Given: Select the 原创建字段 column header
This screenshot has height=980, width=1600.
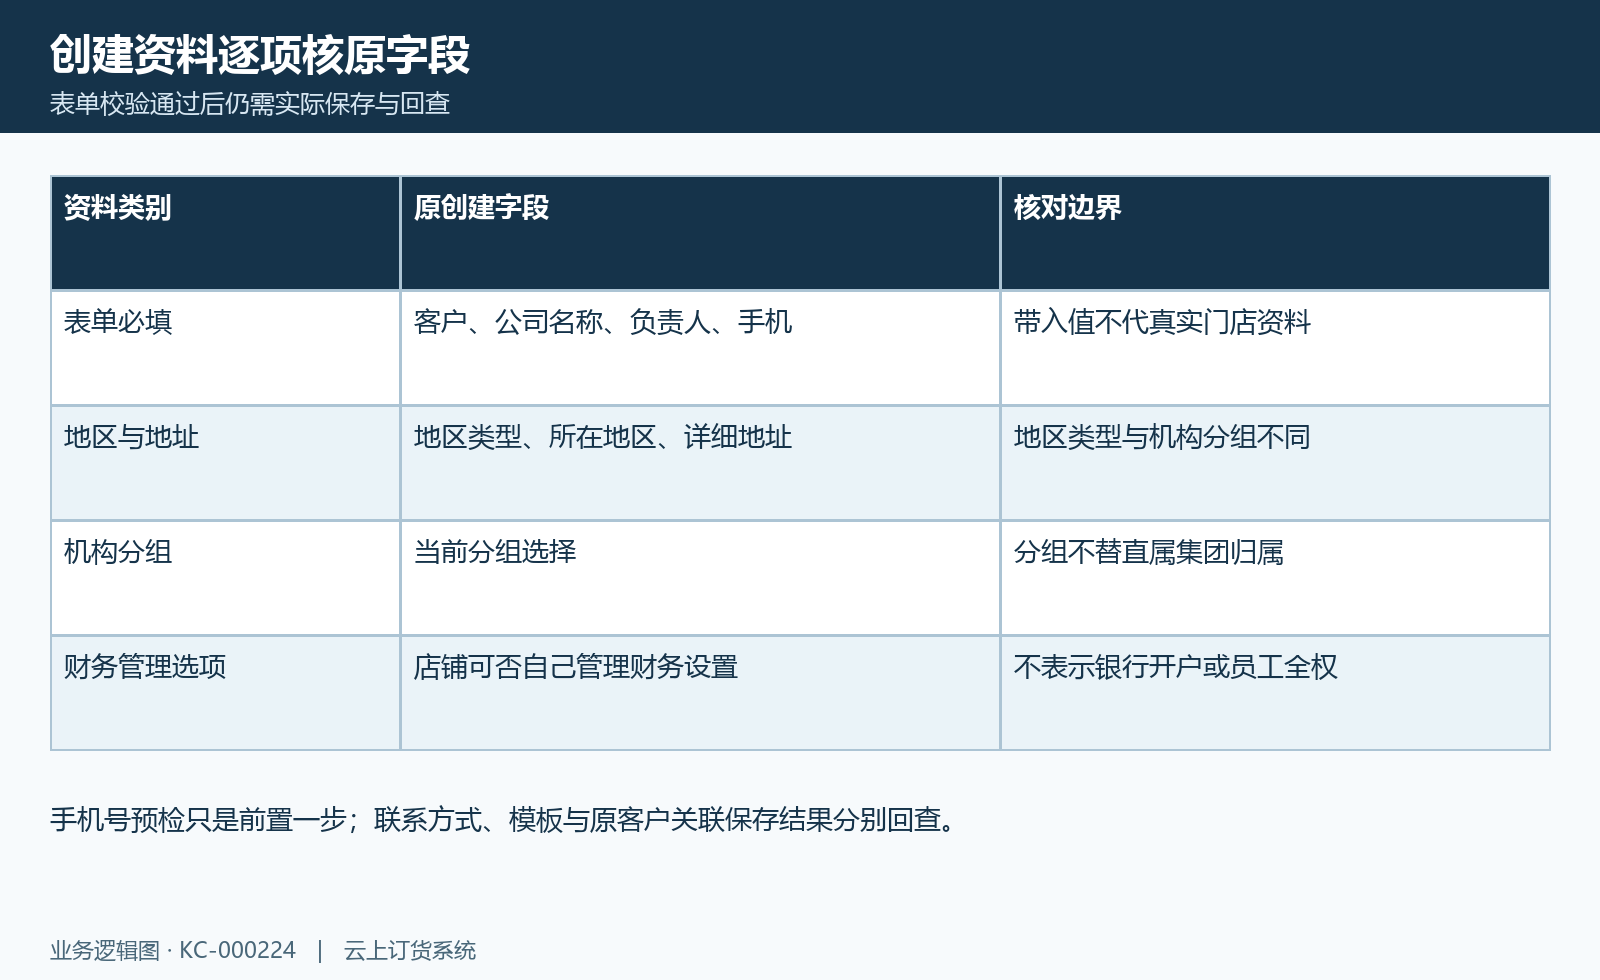Looking at the screenshot, I should (700, 233).
